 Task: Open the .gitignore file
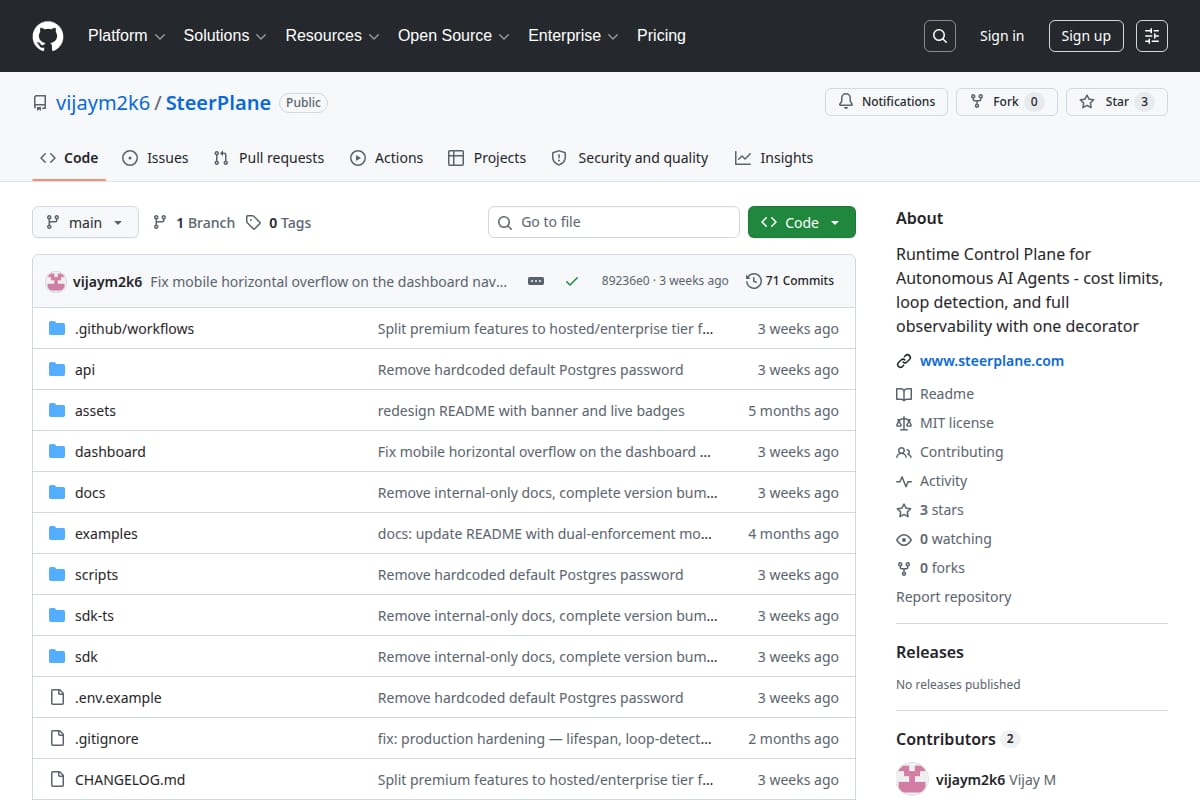tap(107, 739)
